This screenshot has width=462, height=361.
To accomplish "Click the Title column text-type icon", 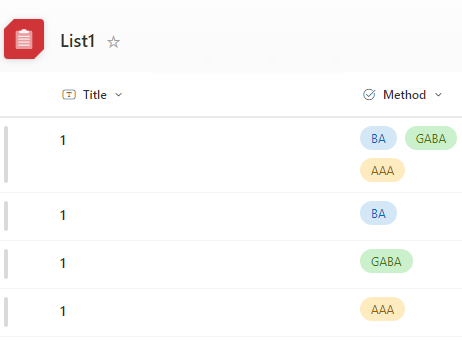I will click(x=69, y=95).
